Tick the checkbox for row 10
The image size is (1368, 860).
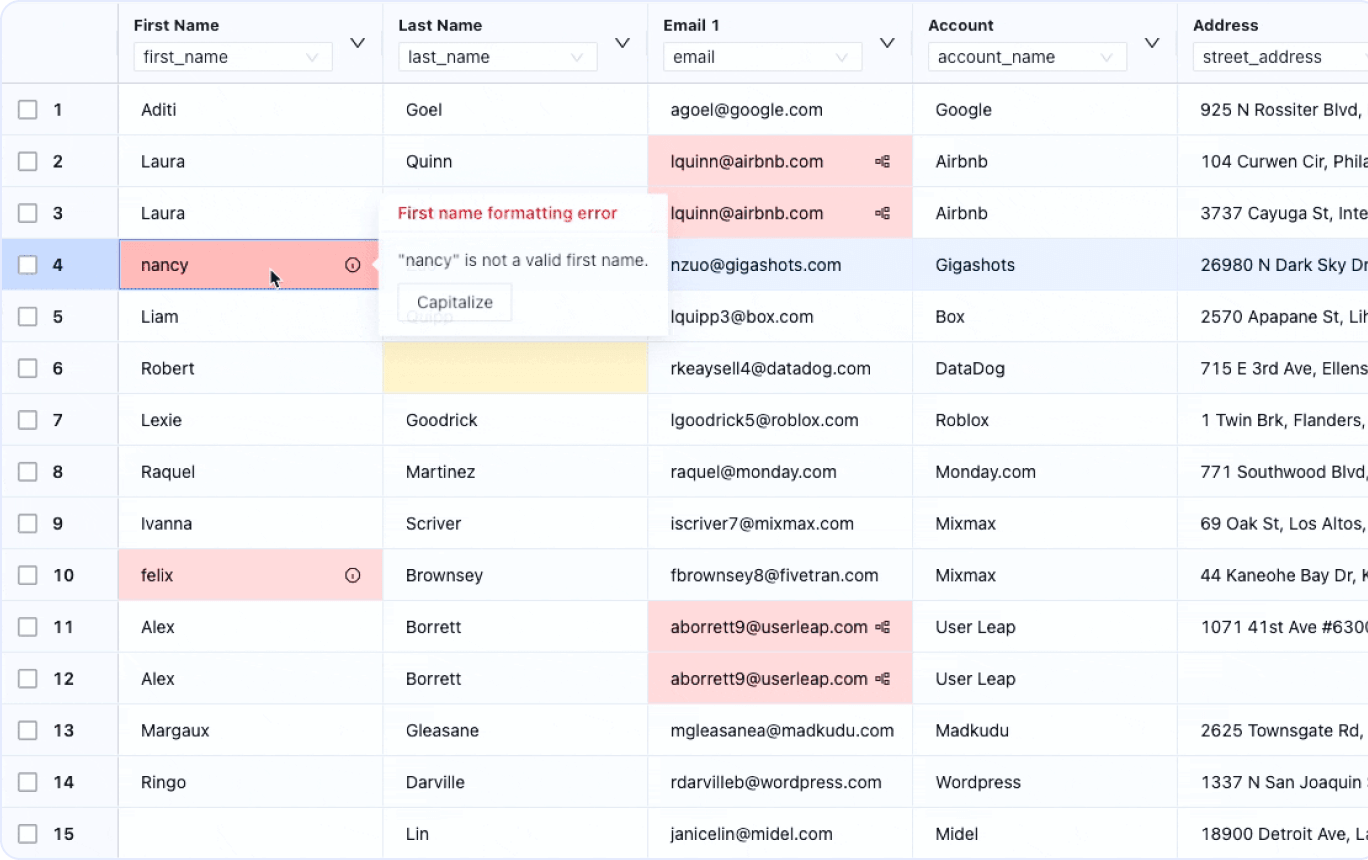[x=27, y=575]
